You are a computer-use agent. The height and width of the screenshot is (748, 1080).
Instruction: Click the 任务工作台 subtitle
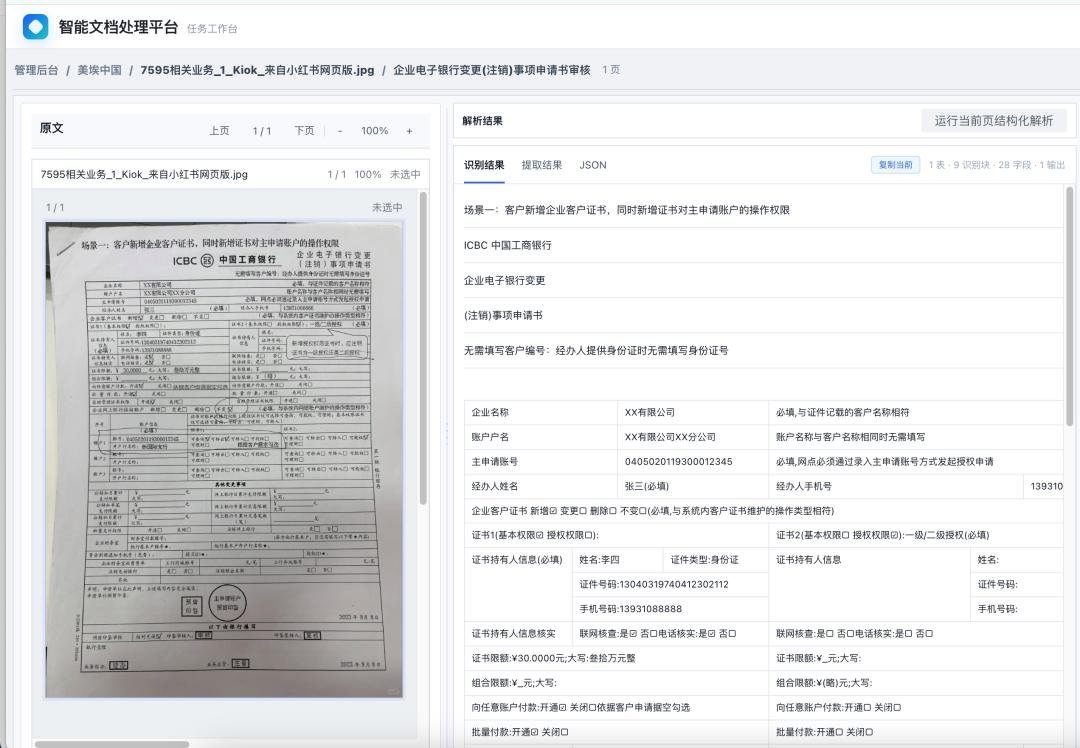coord(212,29)
